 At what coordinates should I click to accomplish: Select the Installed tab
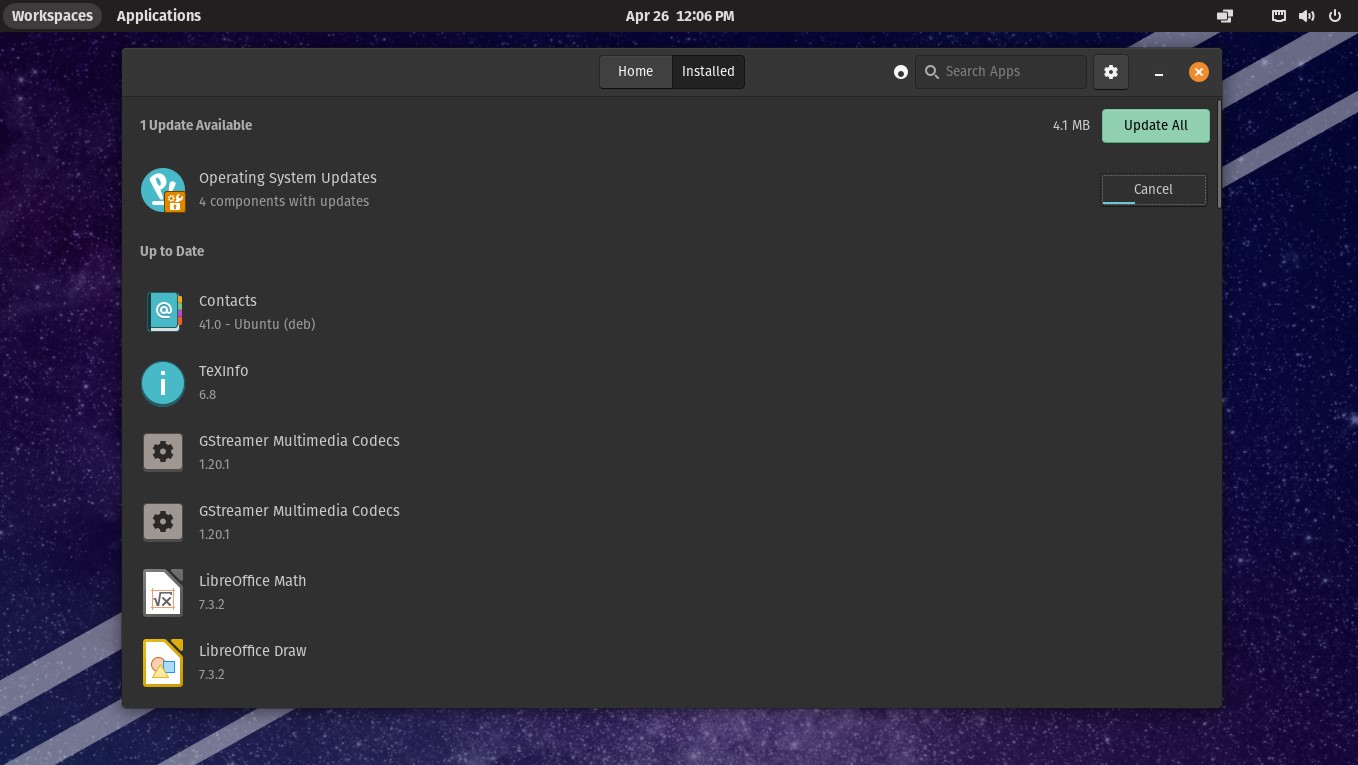point(708,71)
